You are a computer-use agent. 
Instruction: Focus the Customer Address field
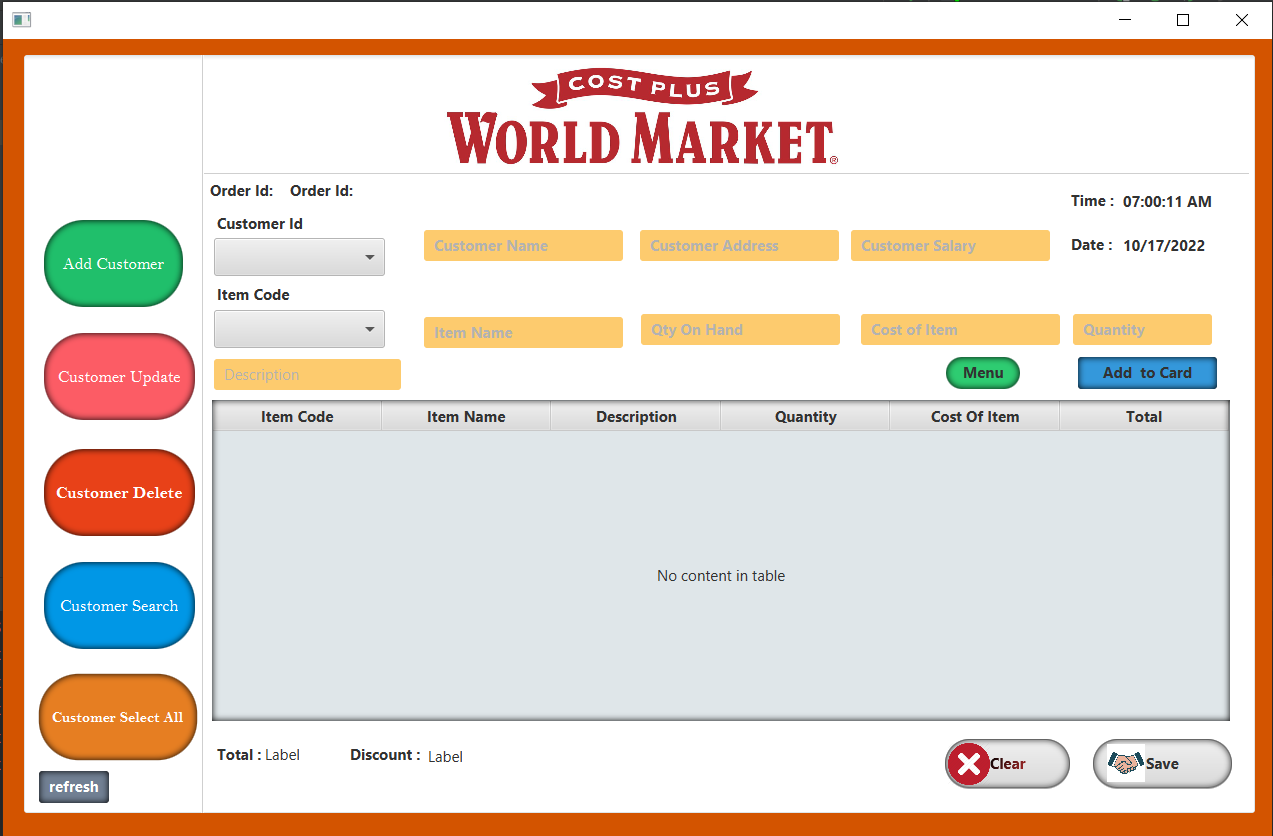[x=739, y=246]
